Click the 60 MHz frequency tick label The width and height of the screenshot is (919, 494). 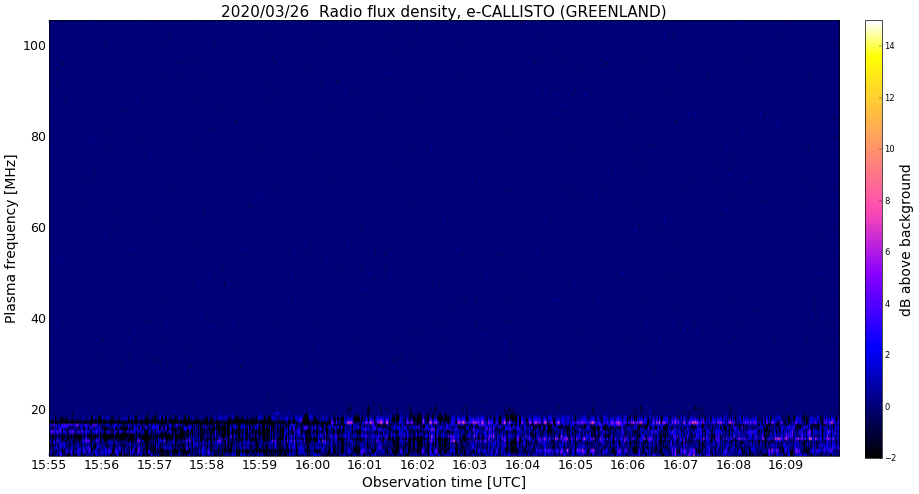pyautogui.click(x=38, y=227)
